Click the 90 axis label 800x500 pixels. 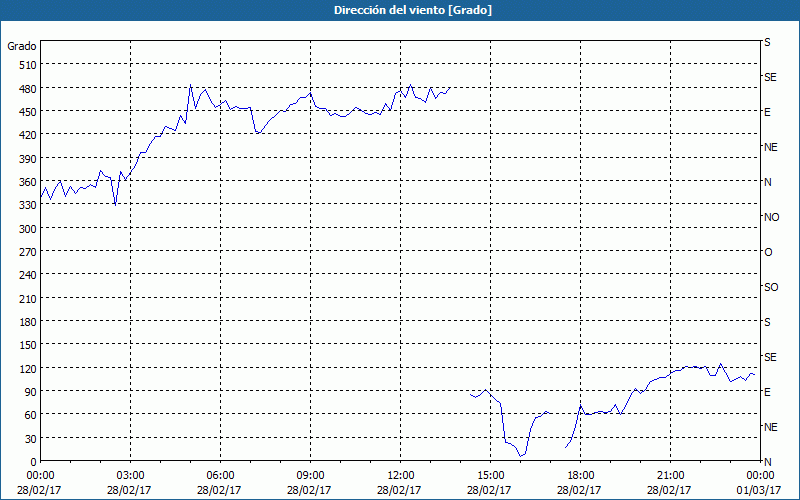(x=31, y=392)
